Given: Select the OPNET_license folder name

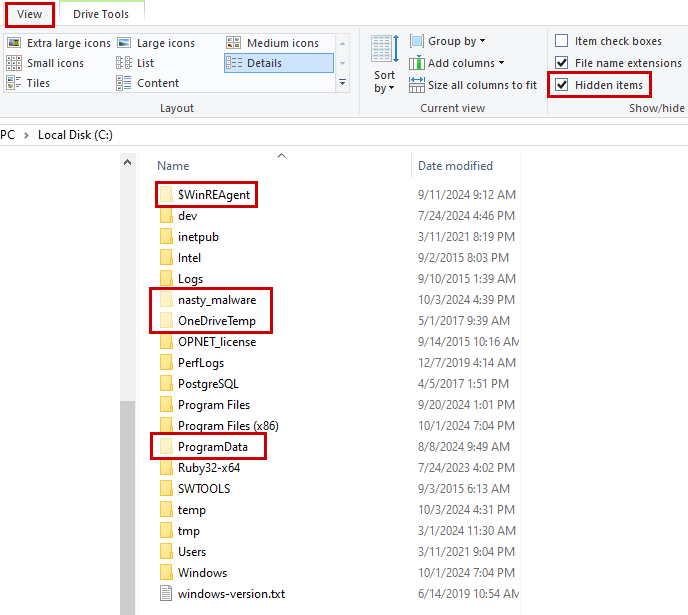Looking at the screenshot, I should click(x=217, y=342).
